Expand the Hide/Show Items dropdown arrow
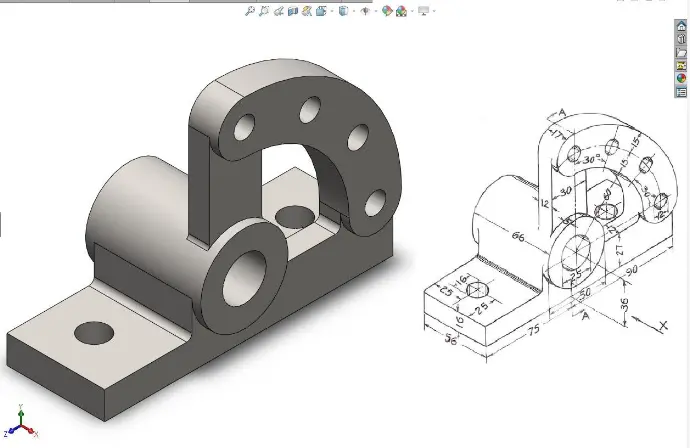The image size is (690, 448). point(375,11)
